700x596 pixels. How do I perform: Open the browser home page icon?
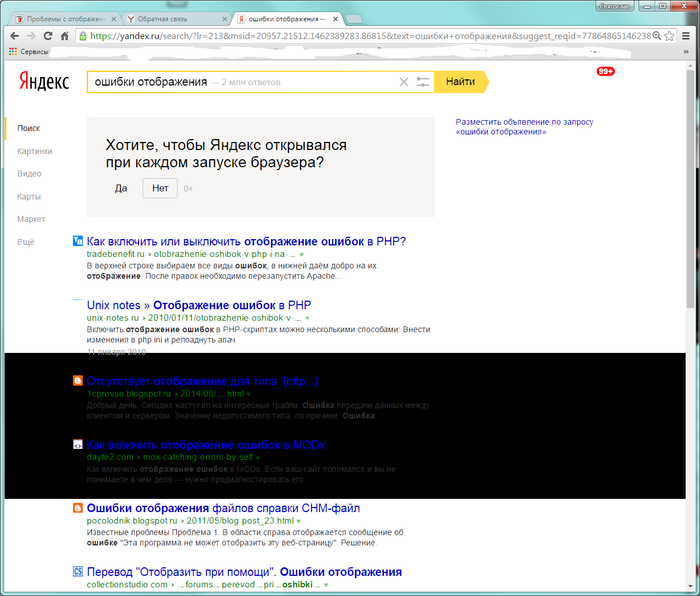click(x=65, y=36)
